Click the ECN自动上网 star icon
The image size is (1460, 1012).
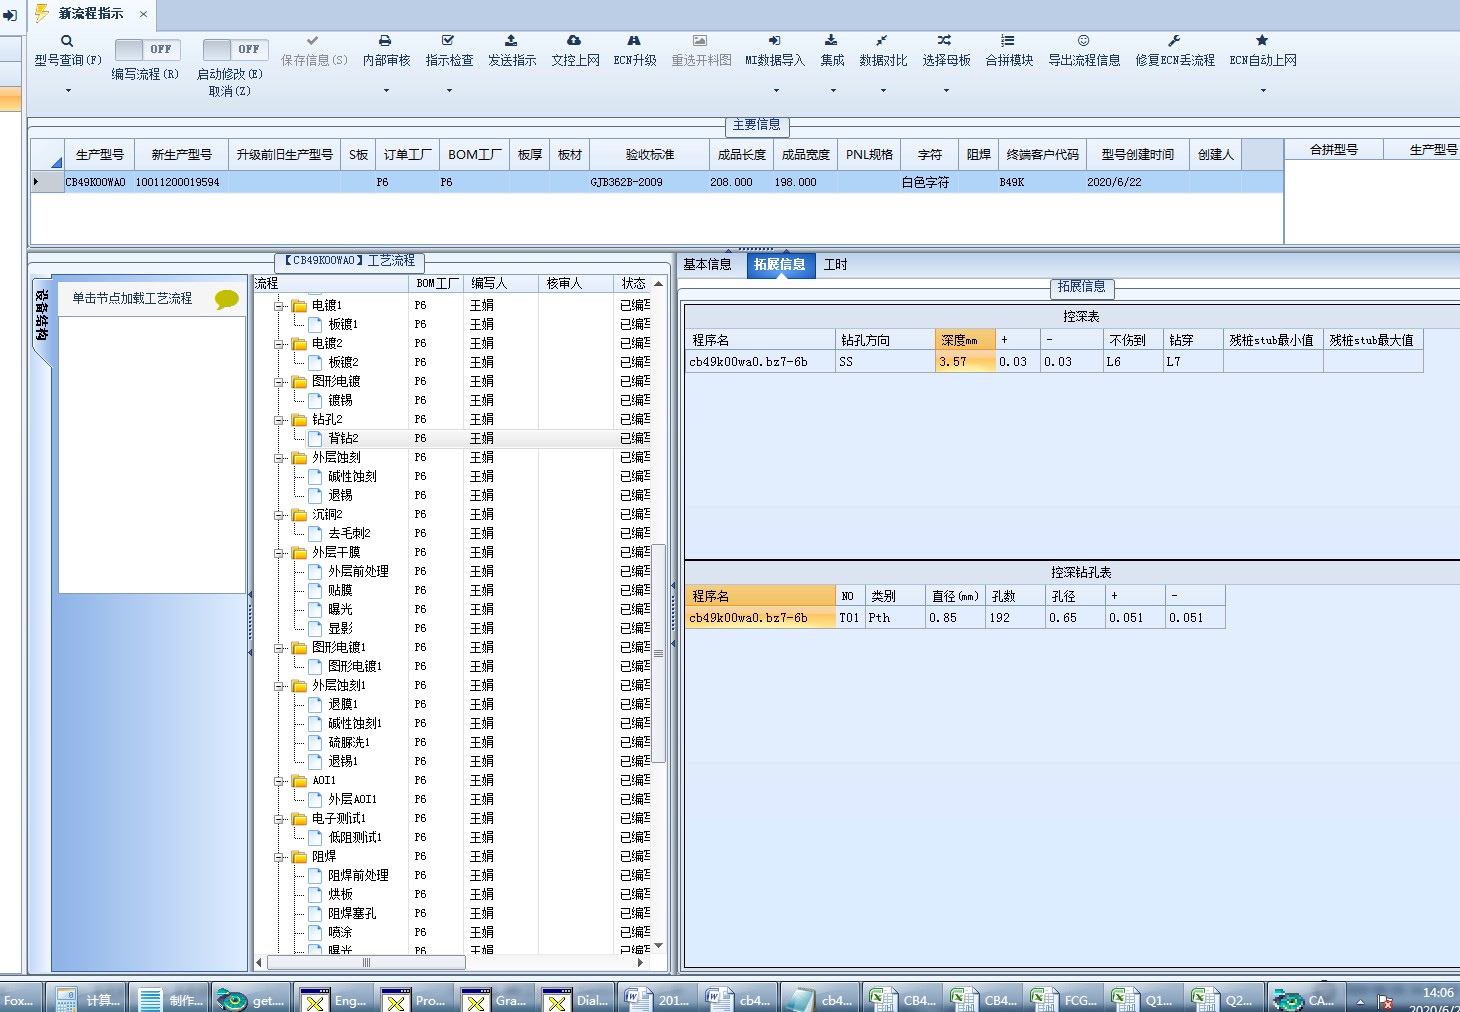pos(1262,41)
